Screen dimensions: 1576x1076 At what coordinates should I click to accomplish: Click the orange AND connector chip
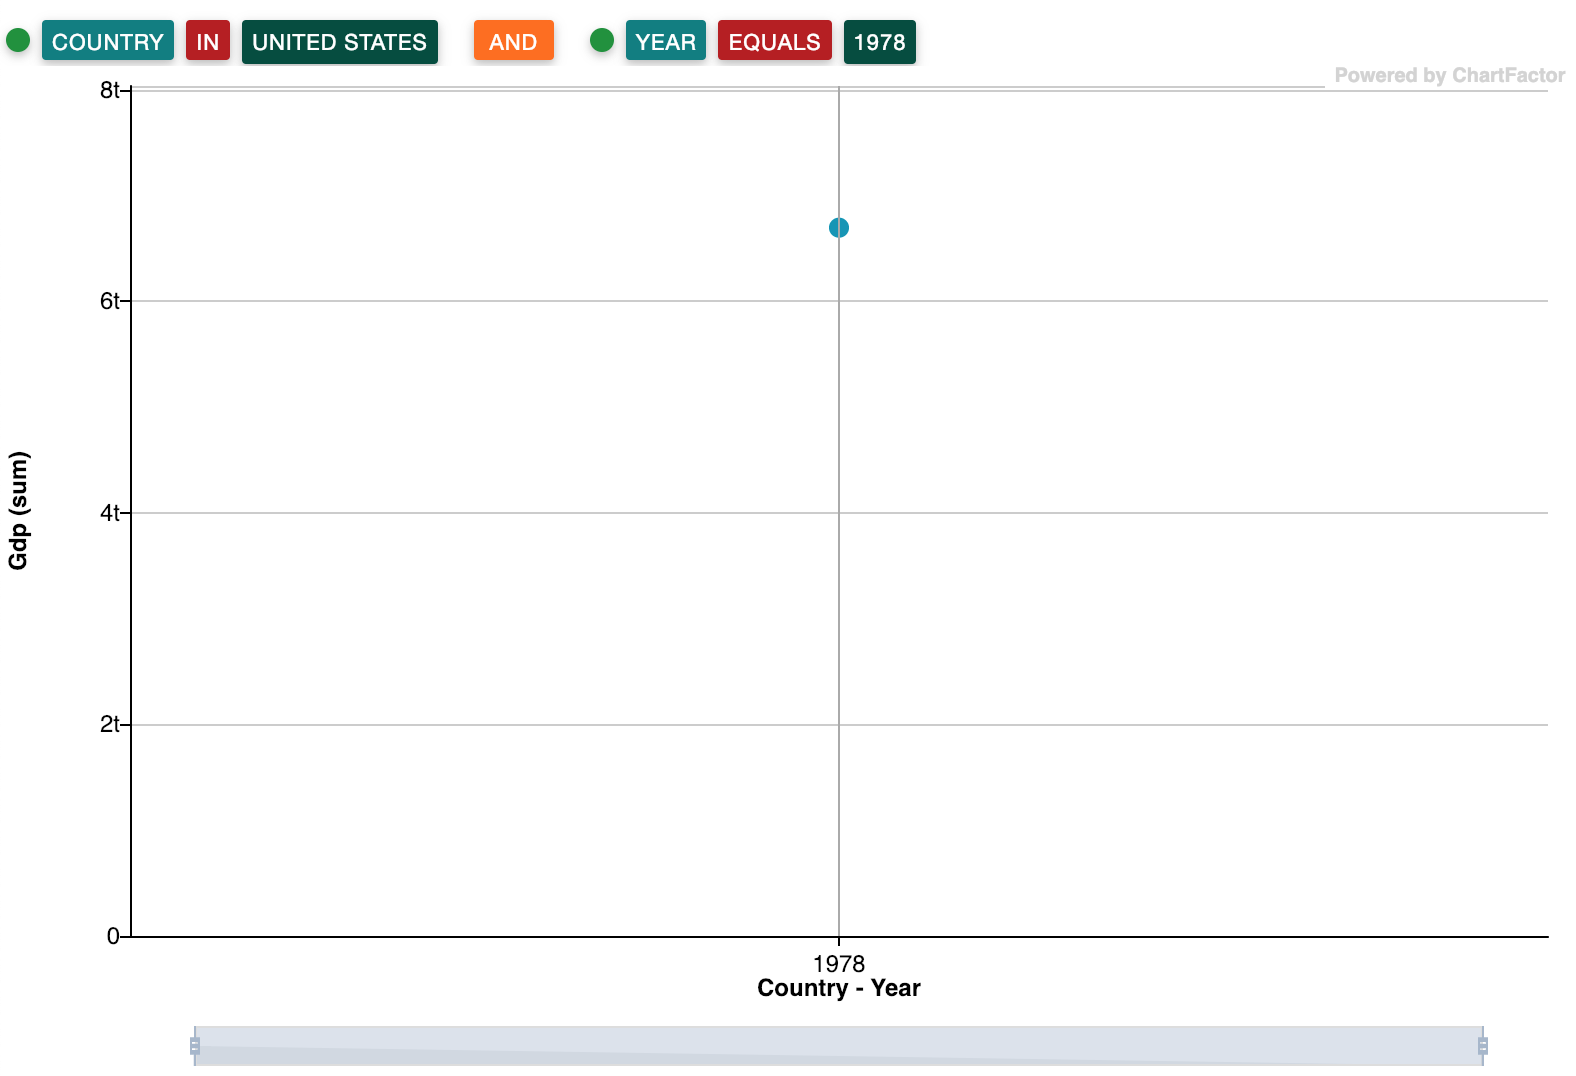pos(513,42)
